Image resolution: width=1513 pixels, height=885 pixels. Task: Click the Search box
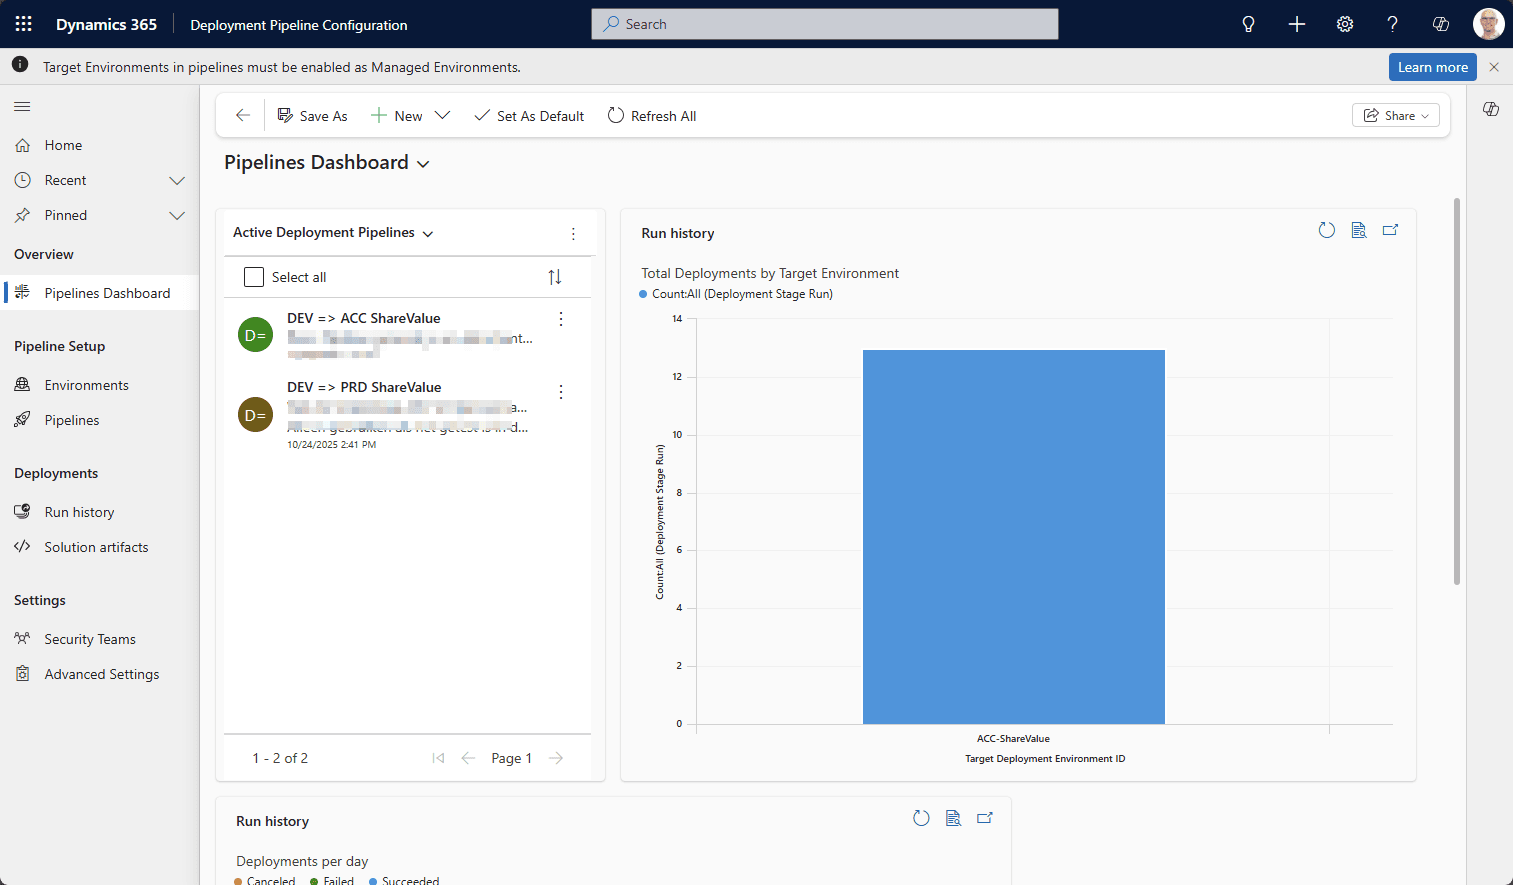(825, 24)
